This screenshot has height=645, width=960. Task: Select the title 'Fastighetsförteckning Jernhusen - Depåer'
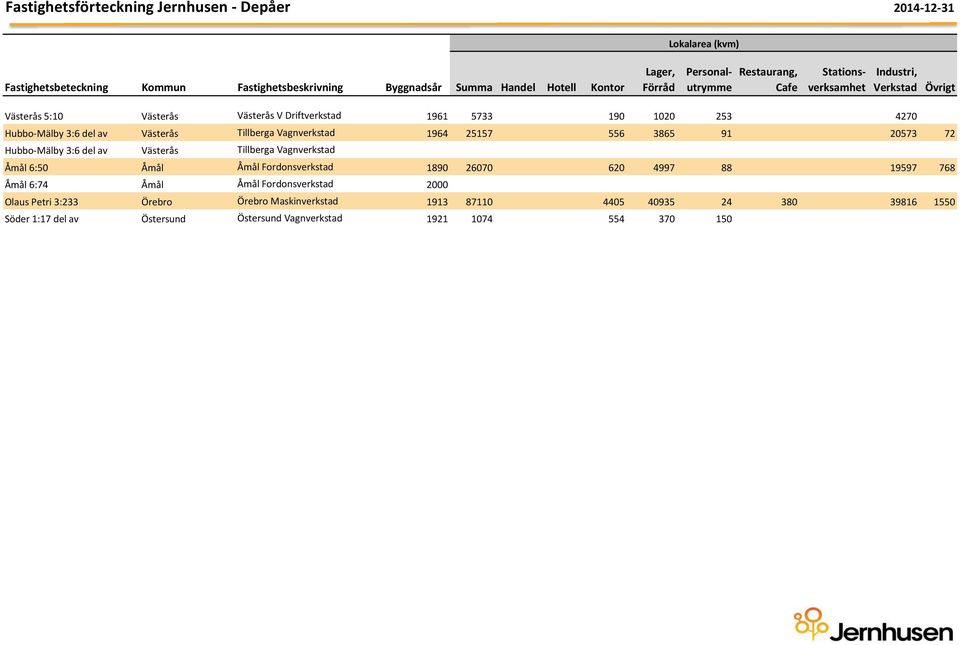point(148,8)
